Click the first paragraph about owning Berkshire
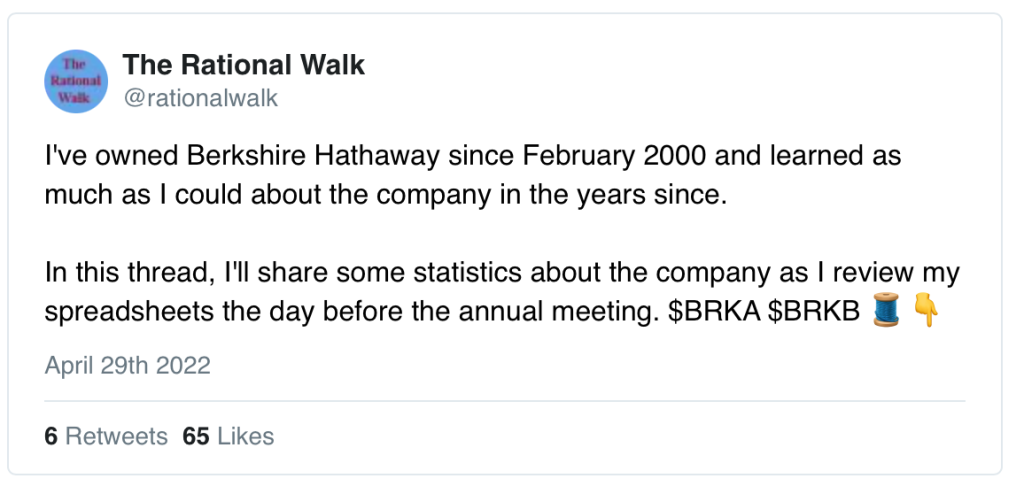The width and height of the screenshot is (1024, 494). coord(470,176)
